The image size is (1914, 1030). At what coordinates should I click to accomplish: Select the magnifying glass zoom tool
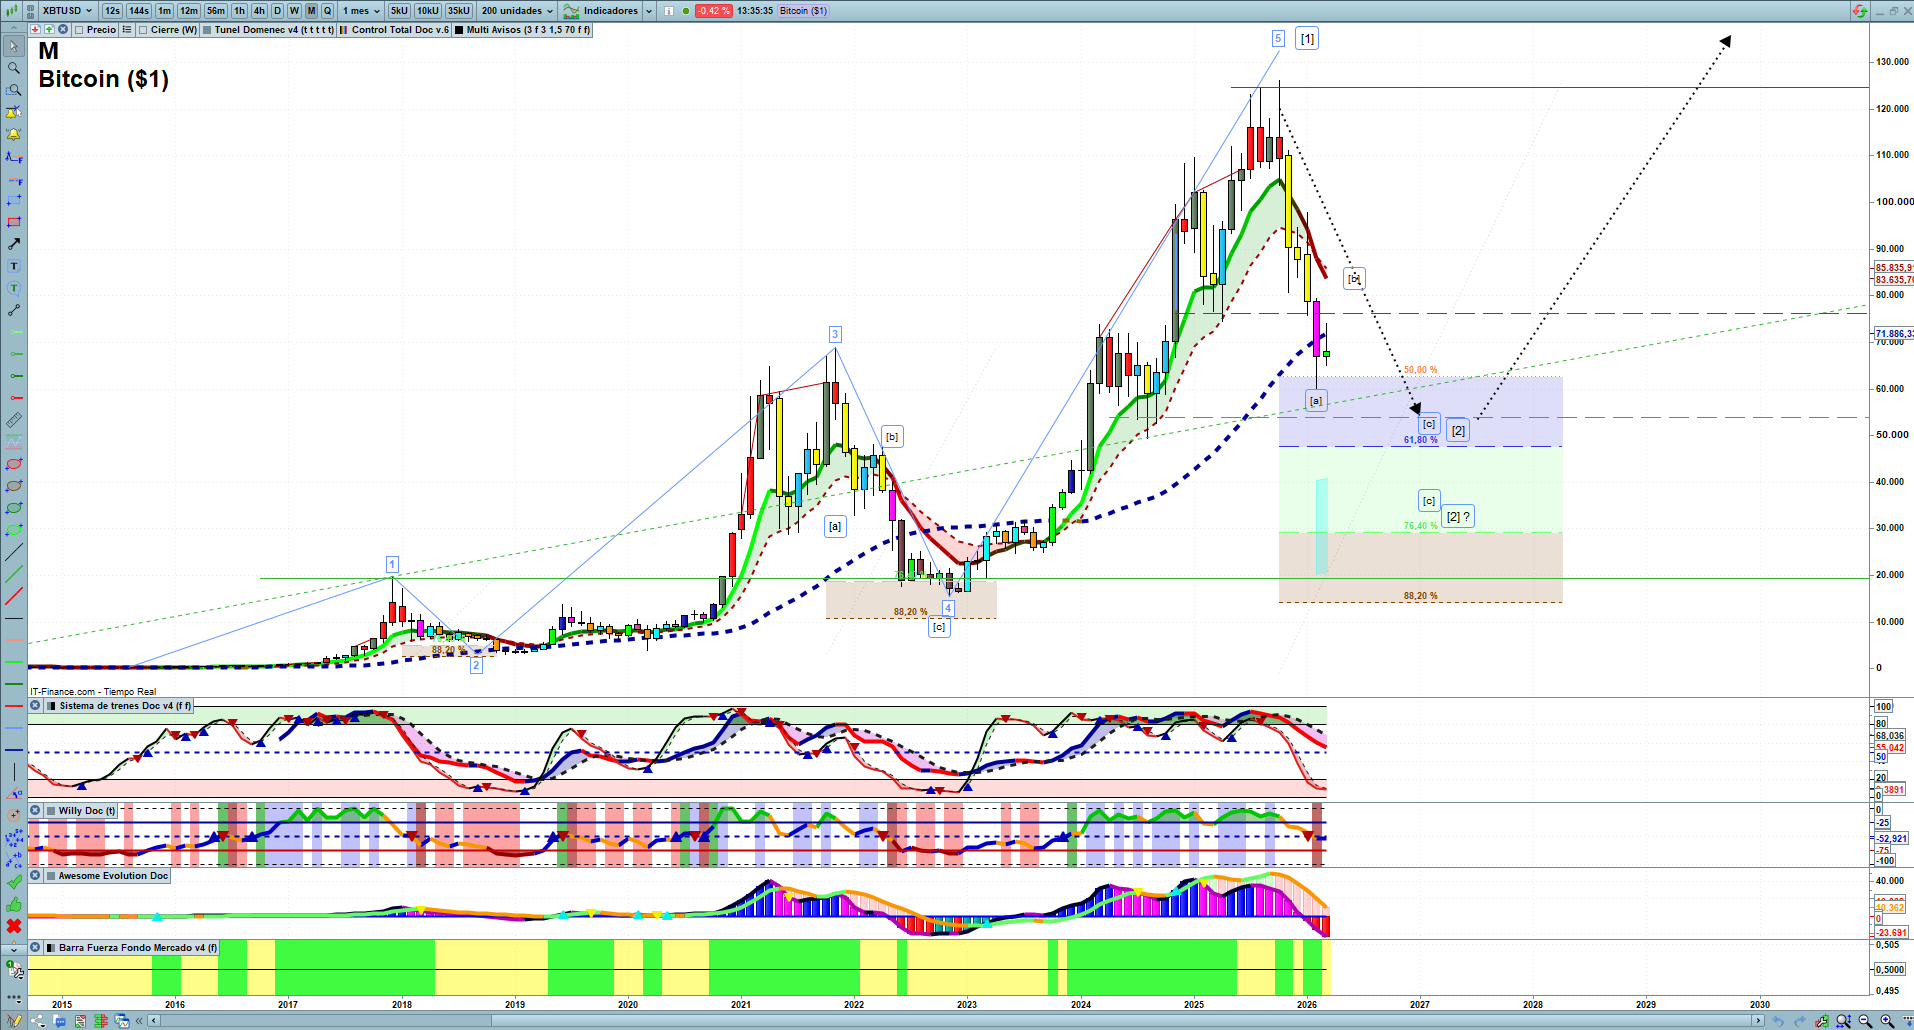(x=14, y=68)
